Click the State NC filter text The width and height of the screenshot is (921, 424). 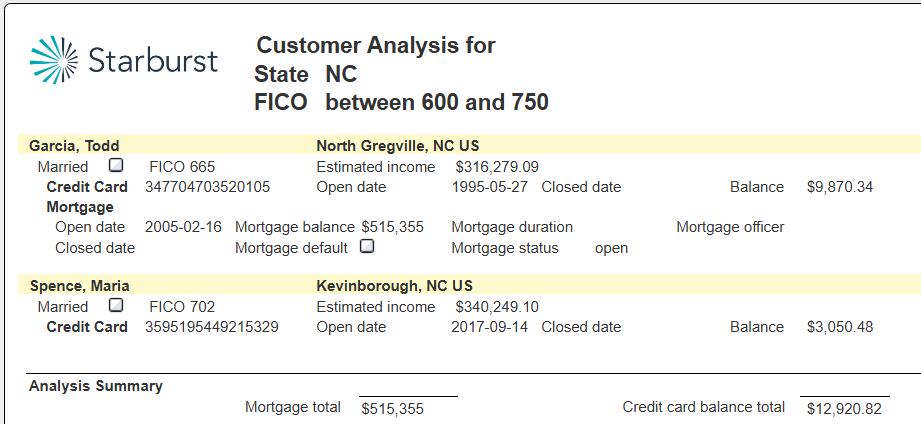305,75
